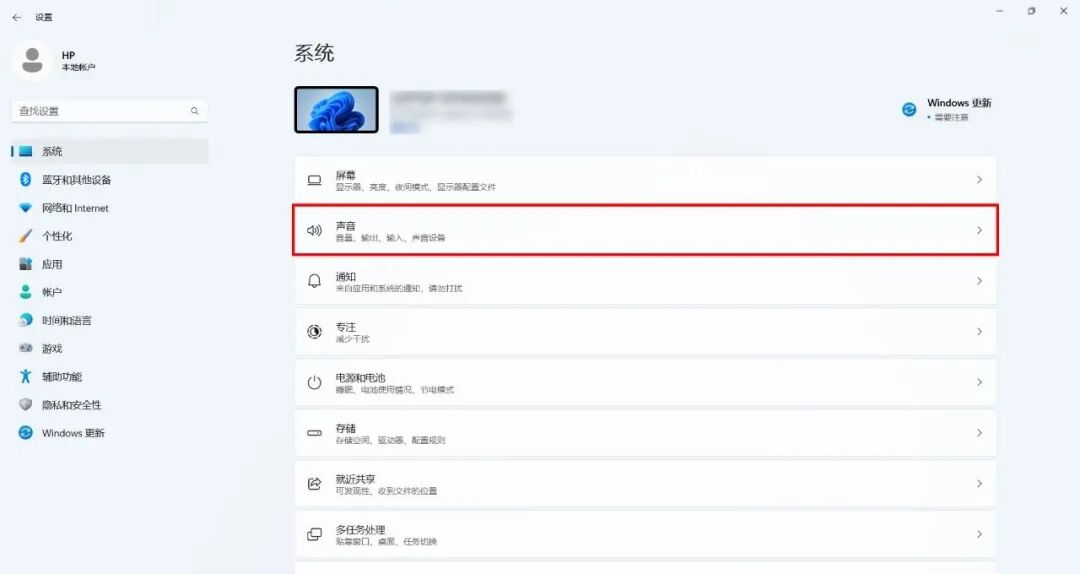
Task: Click the bell icon for 通知
Action: [x=314, y=281]
